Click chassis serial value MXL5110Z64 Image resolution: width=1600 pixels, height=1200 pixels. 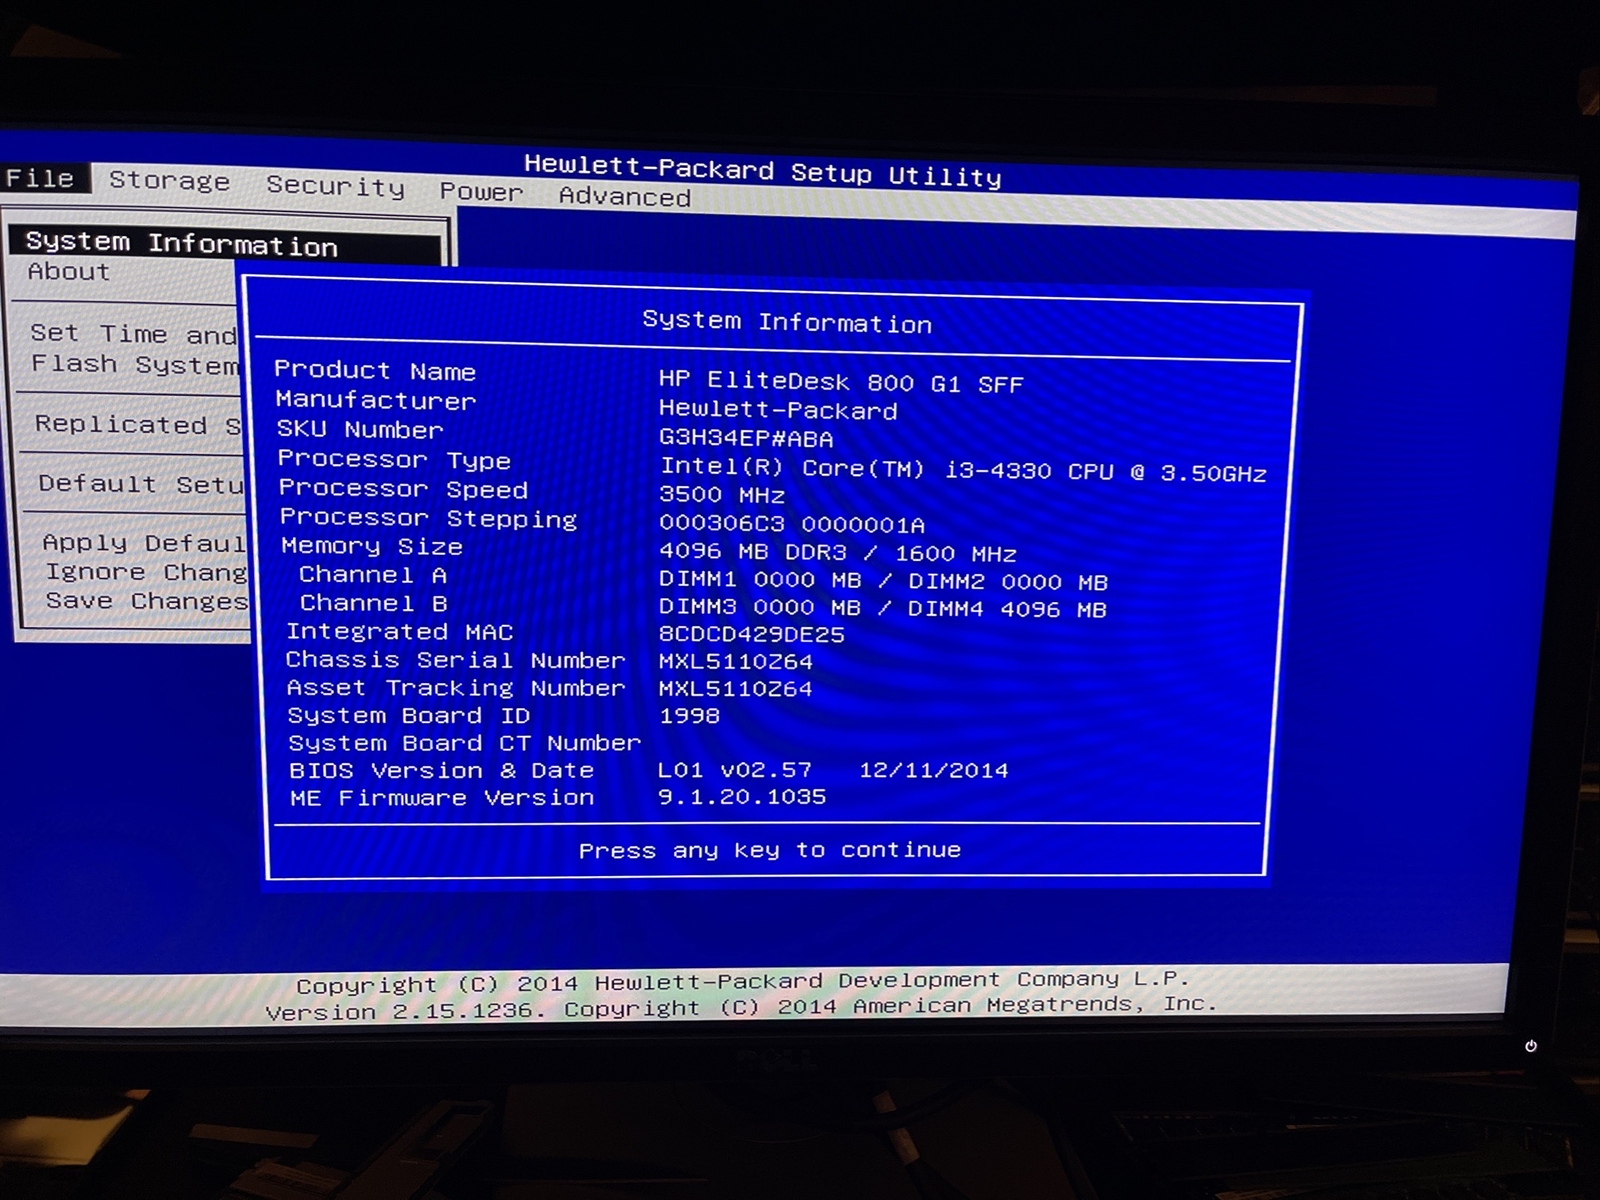click(x=736, y=661)
